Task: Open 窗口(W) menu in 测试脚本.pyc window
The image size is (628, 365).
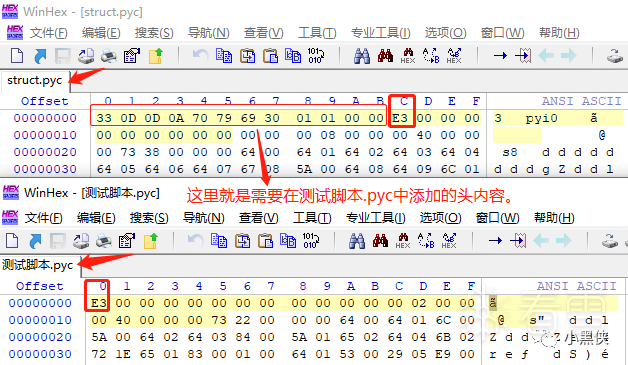Action: click(497, 218)
